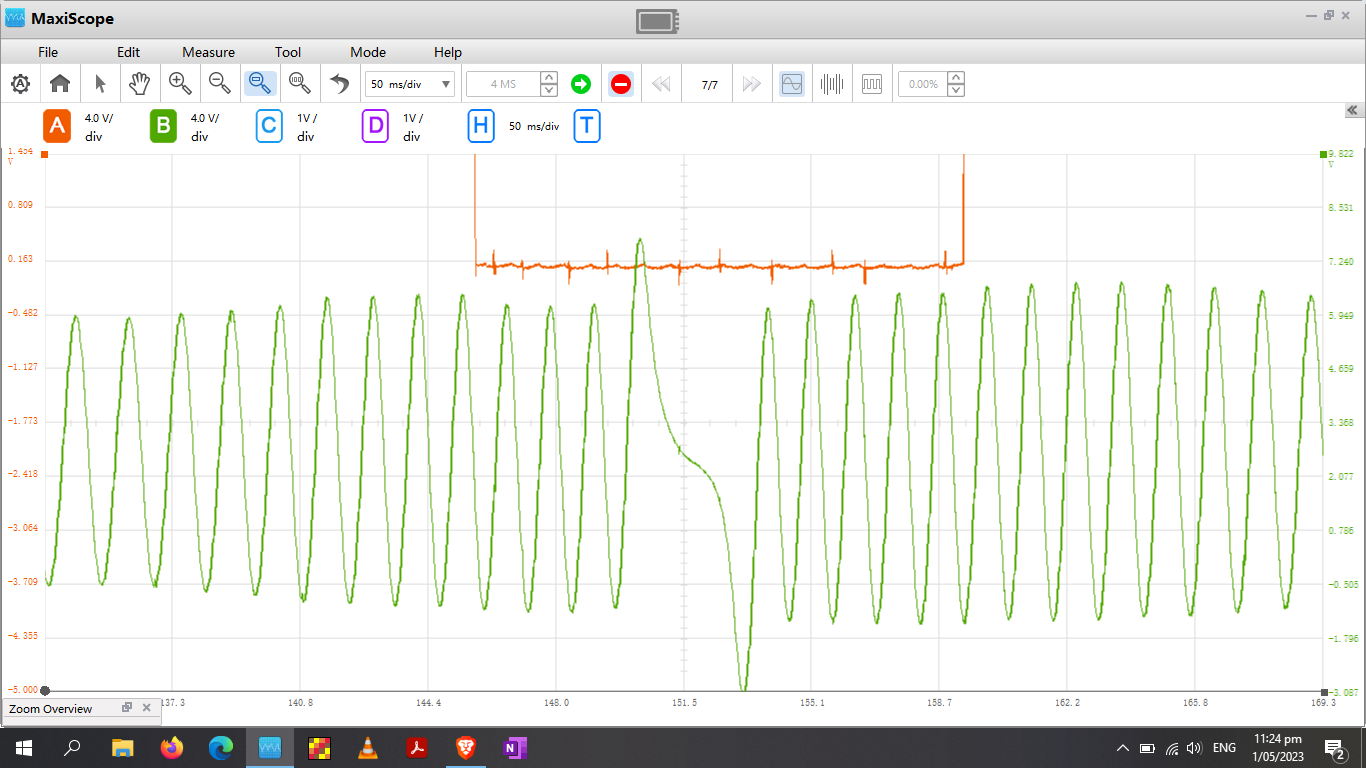Screen dimensions: 1366x768
Task: Open the Windows Start menu
Action: tap(24, 747)
